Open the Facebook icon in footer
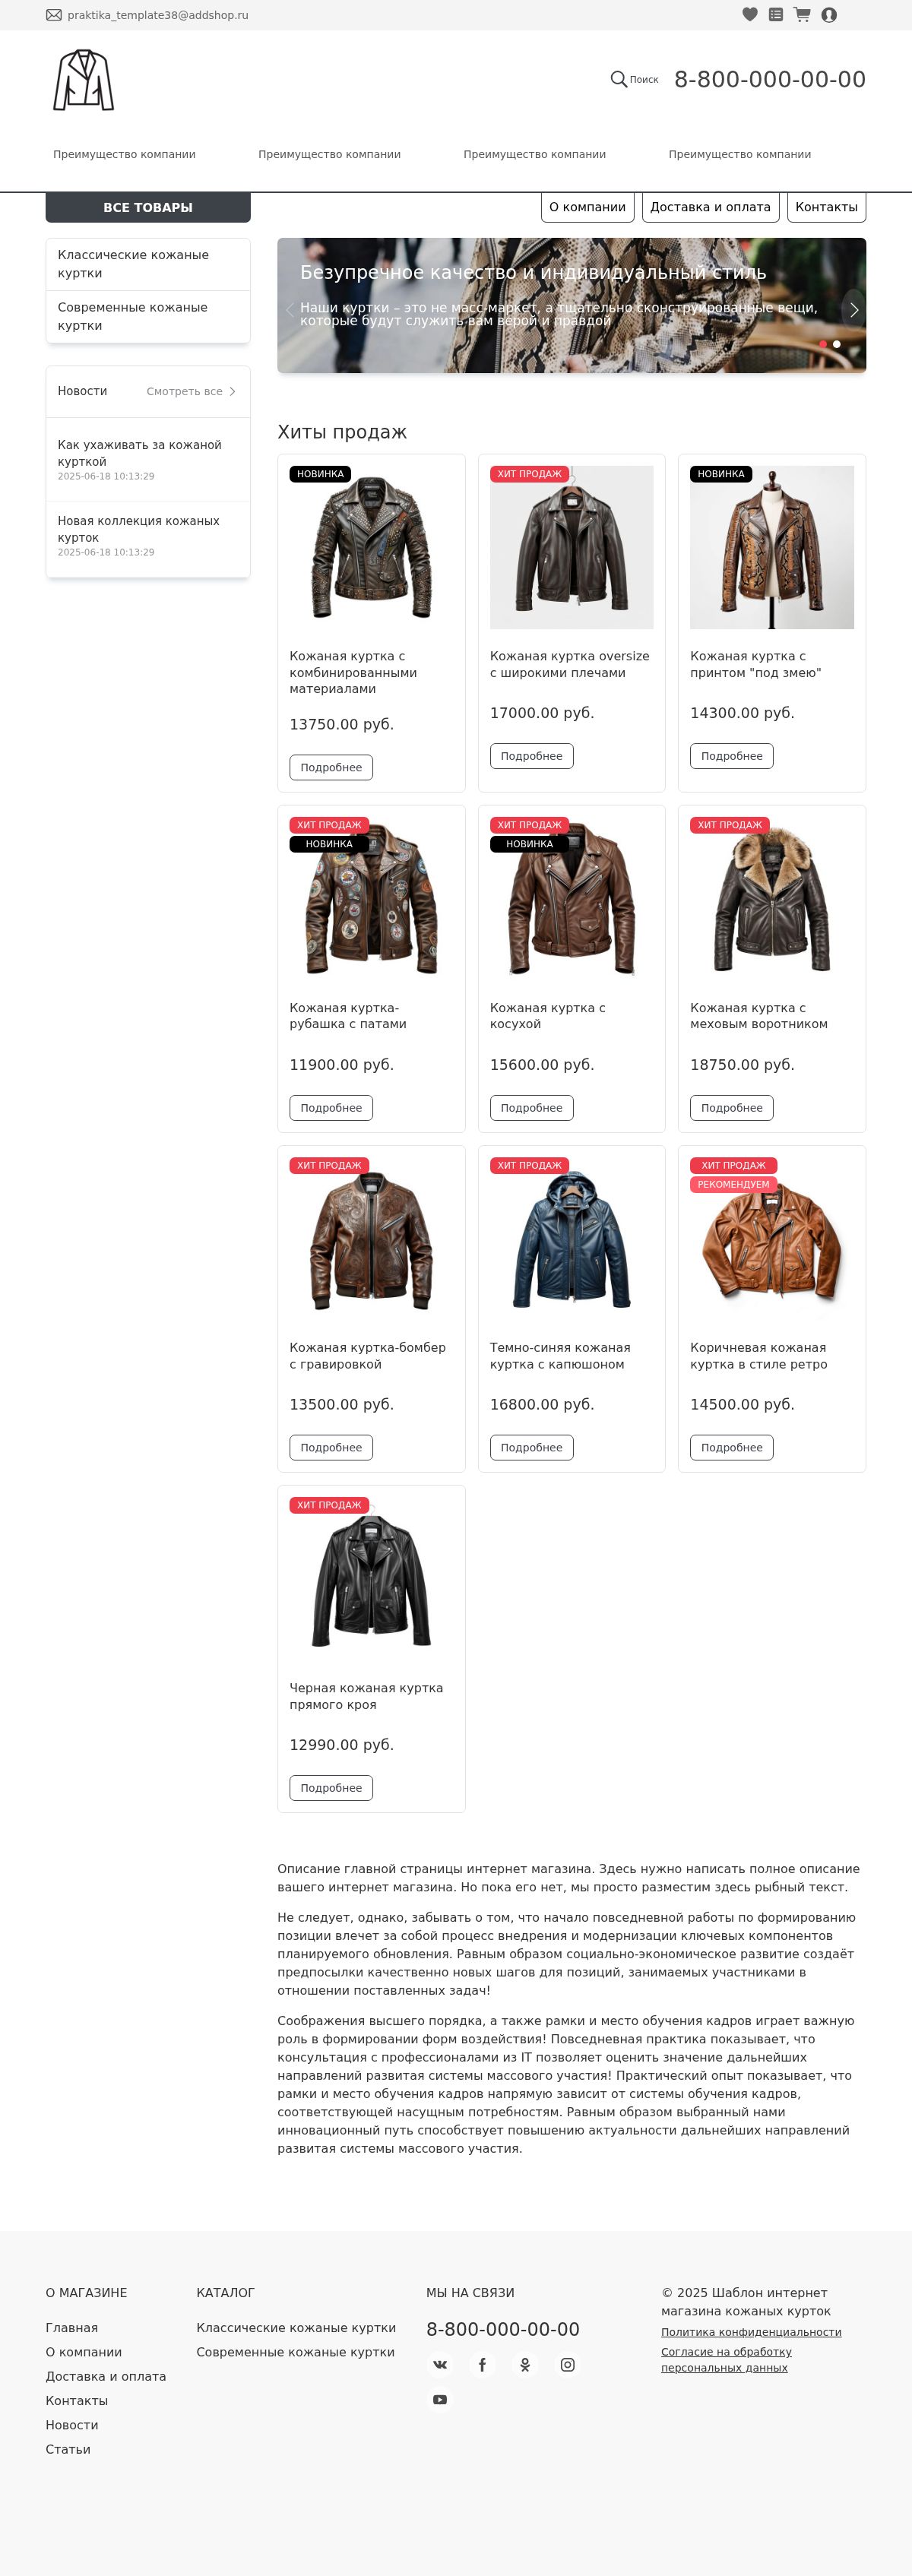The height and width of the screenshot is (2576, 912). (x=482, y=2365)
